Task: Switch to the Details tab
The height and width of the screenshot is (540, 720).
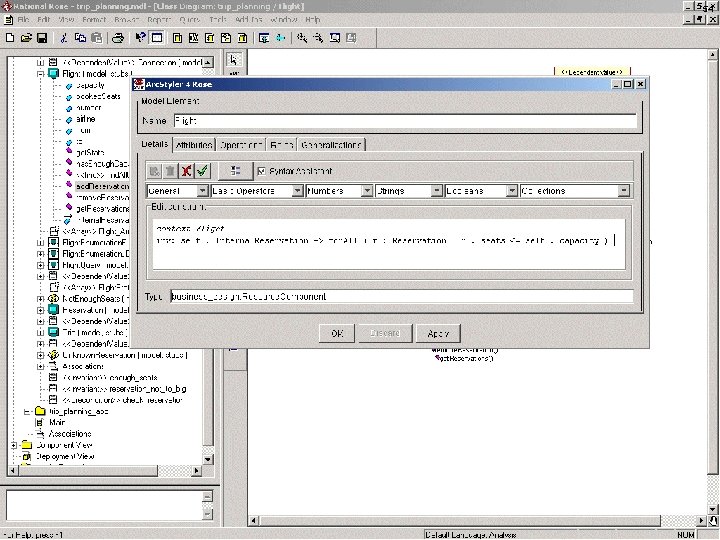Action: pyautogui.click(x=154, y=144)
